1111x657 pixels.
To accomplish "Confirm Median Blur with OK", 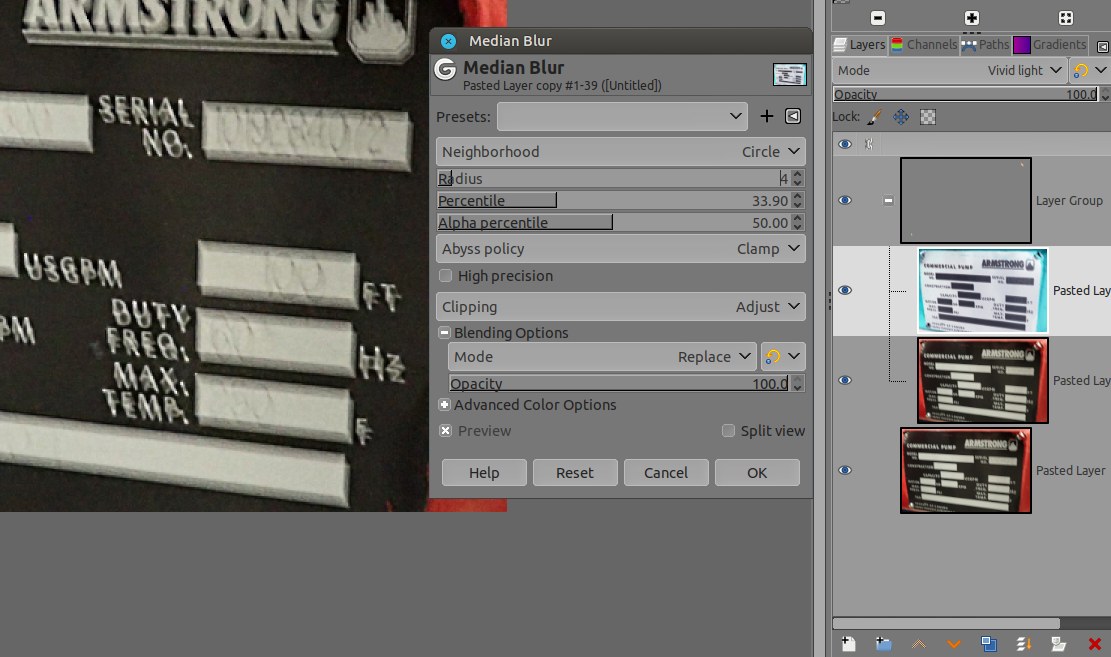I will pyautogui.click(x=757, y=473).
